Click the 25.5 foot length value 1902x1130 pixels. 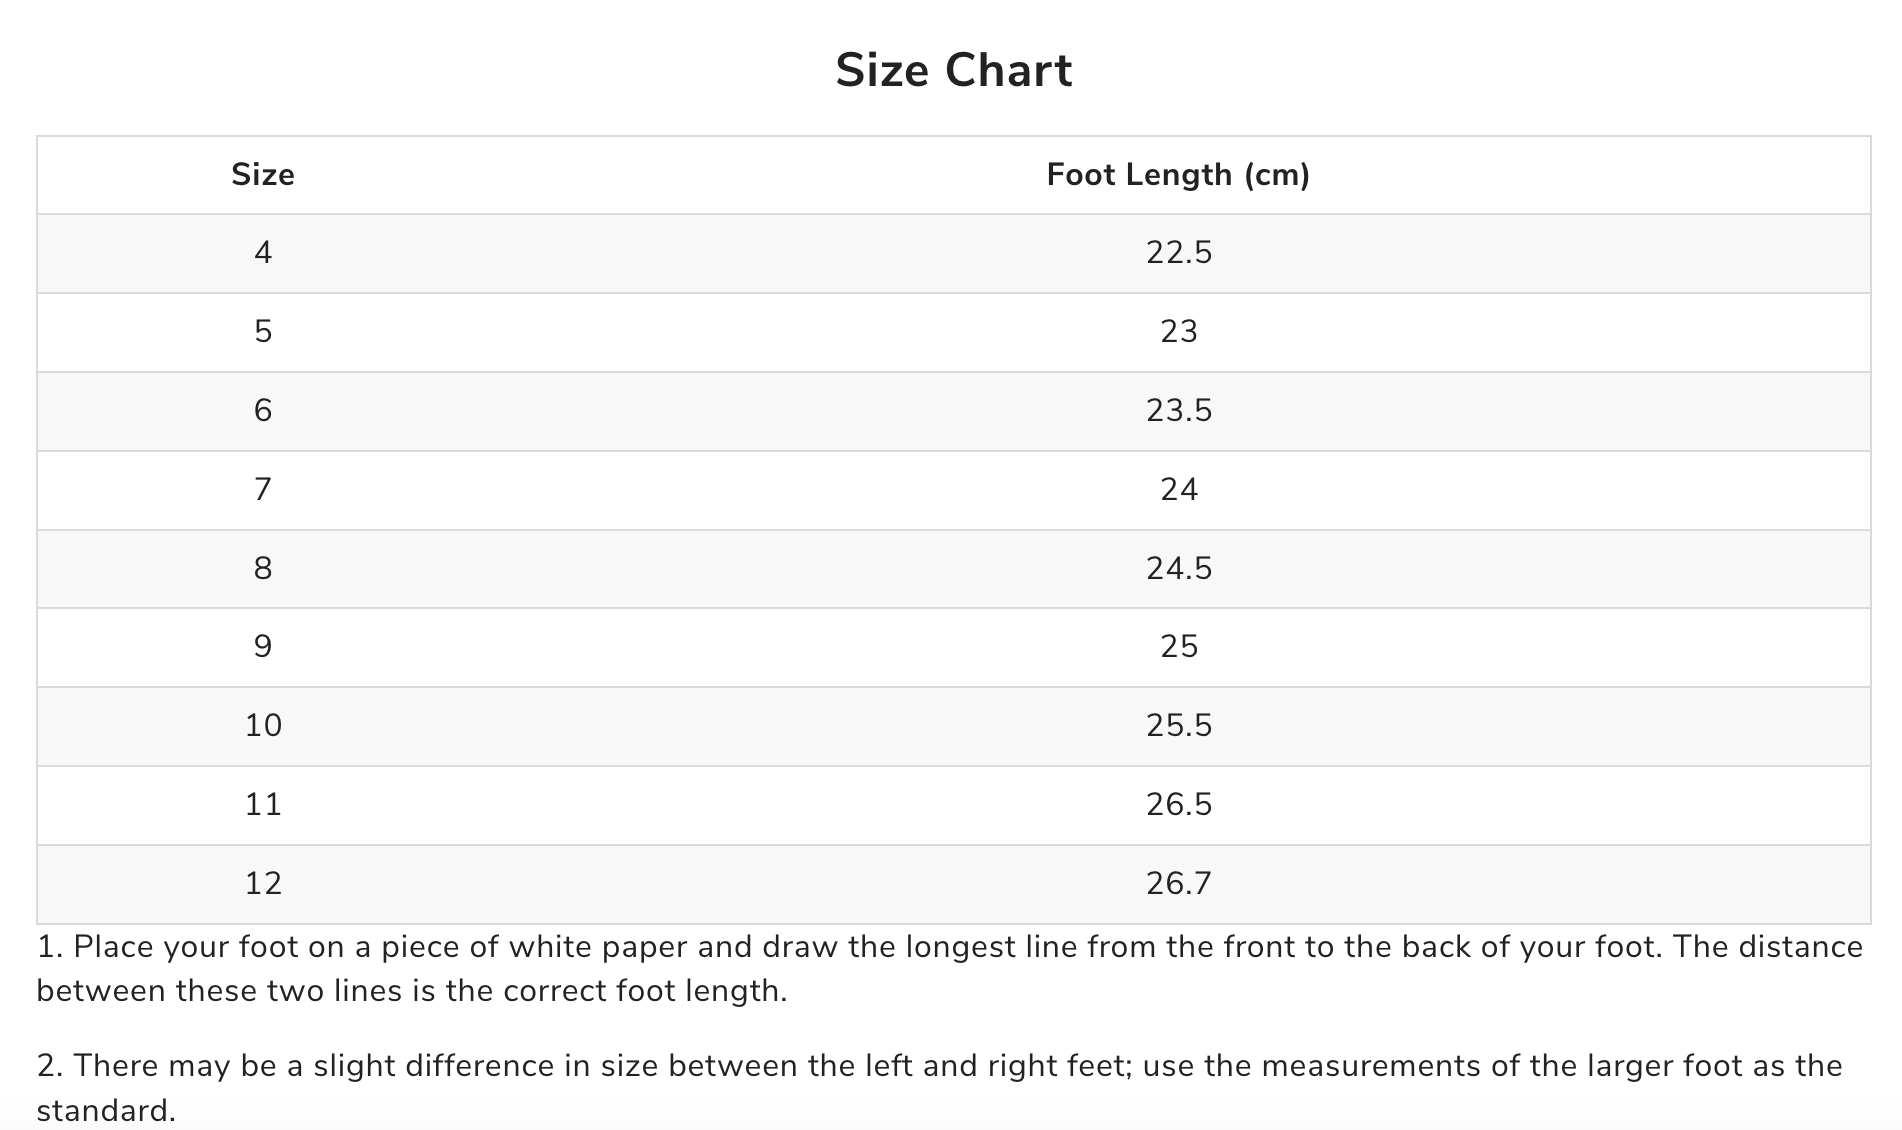tap(1179, 726)
